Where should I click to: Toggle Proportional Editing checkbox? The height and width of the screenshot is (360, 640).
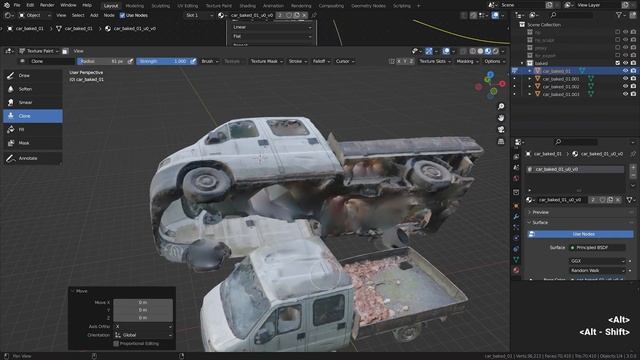tap(116, 344)
